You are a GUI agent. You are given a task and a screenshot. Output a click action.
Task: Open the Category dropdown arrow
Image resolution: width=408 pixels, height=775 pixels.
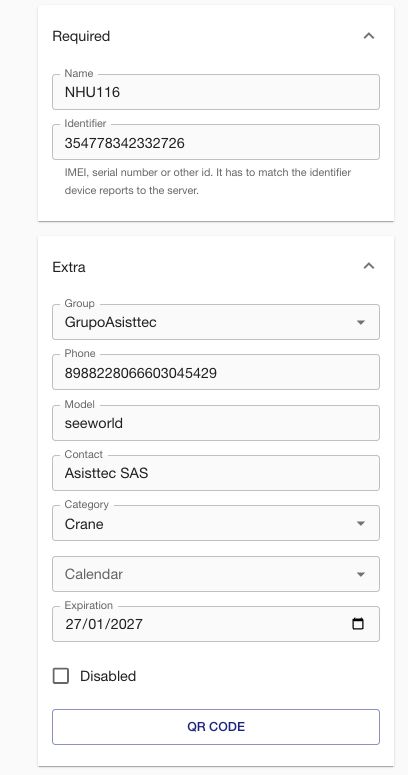tap(361, 523)
